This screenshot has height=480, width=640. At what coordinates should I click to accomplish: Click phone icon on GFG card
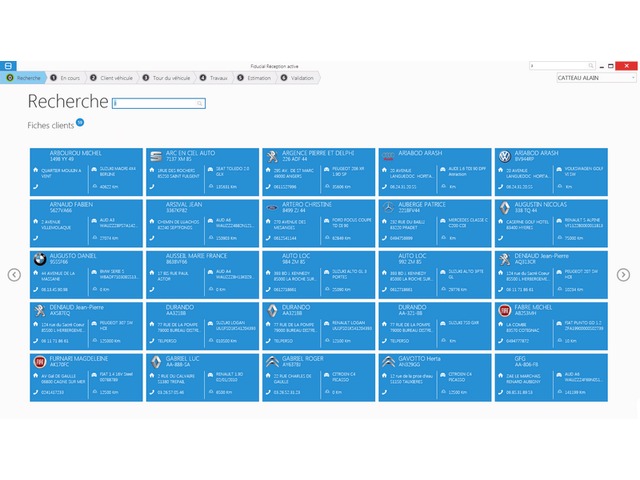click(x=500, y=392)
